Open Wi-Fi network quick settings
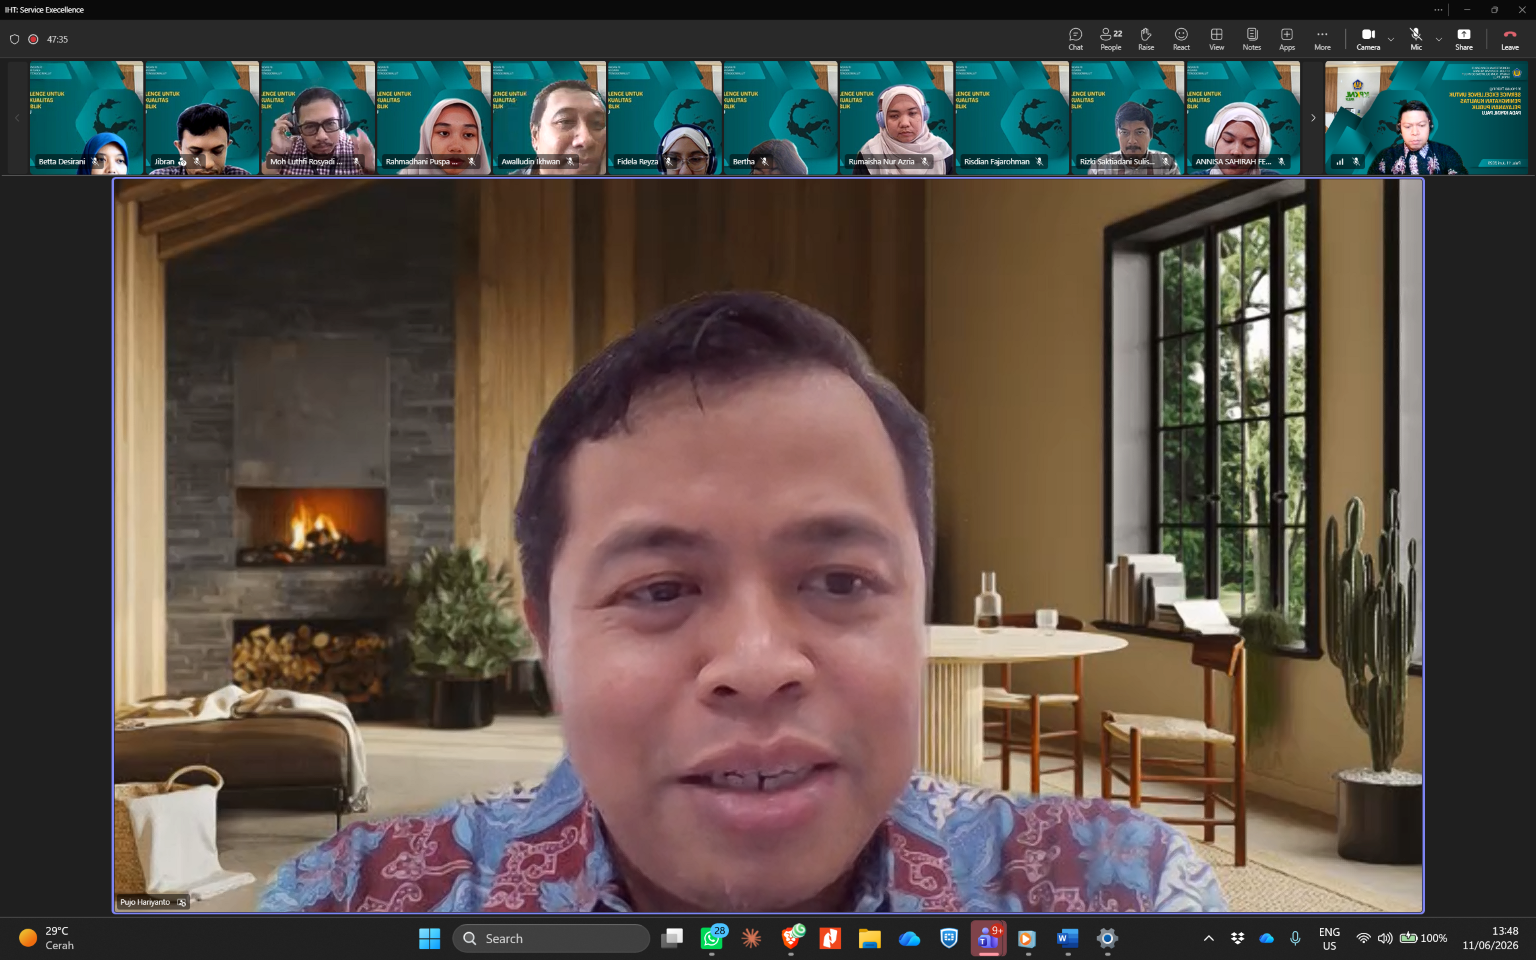Image resolution: width=1536 pixels, height=960 pixels. coord(1363,938)
